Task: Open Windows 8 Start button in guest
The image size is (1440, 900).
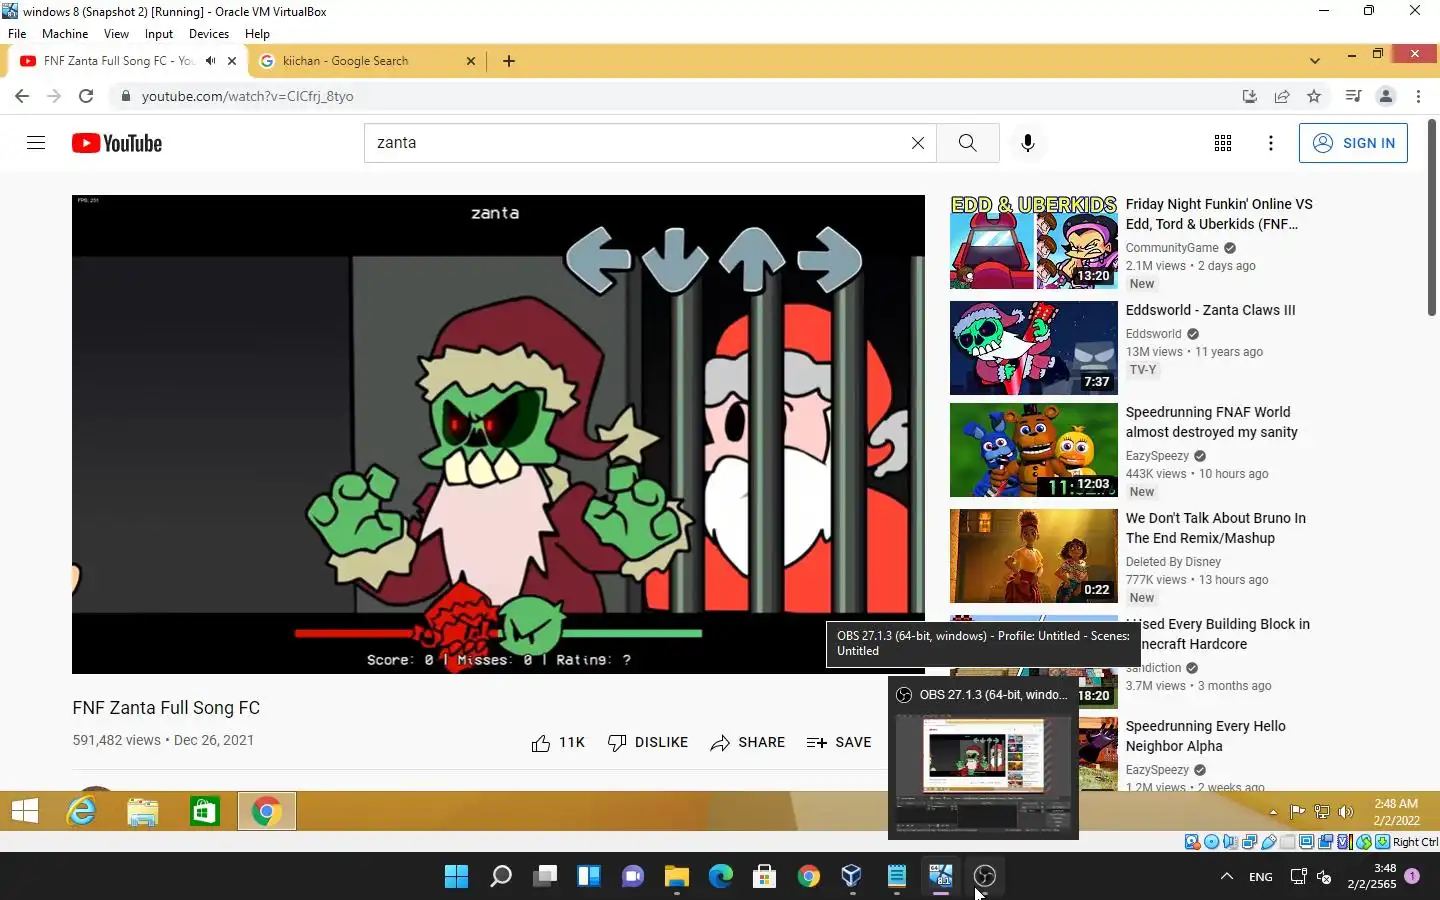Action: [25, 811]
